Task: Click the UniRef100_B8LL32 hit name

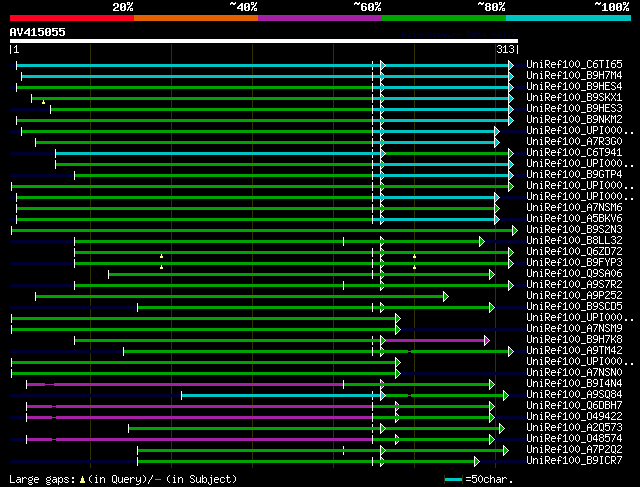Action: tap(574, 240)
